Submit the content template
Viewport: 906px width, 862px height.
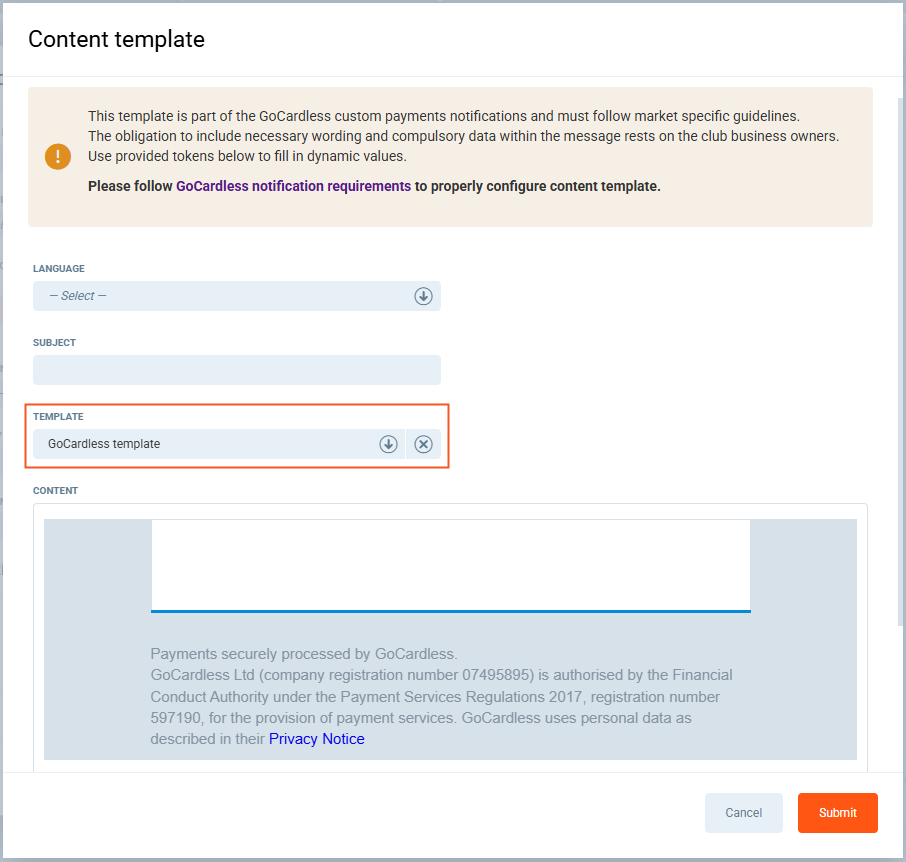(837, 813)
